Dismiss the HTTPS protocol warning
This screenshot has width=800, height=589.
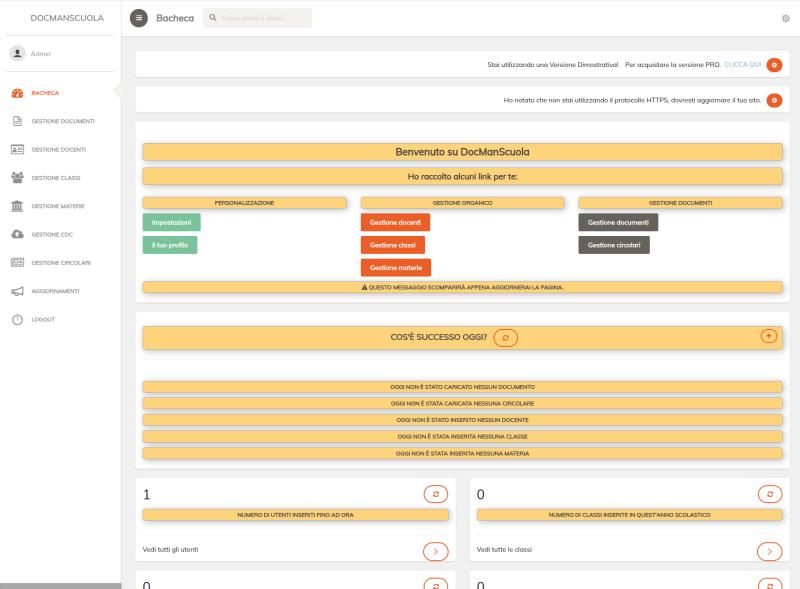tap(774, 100)
